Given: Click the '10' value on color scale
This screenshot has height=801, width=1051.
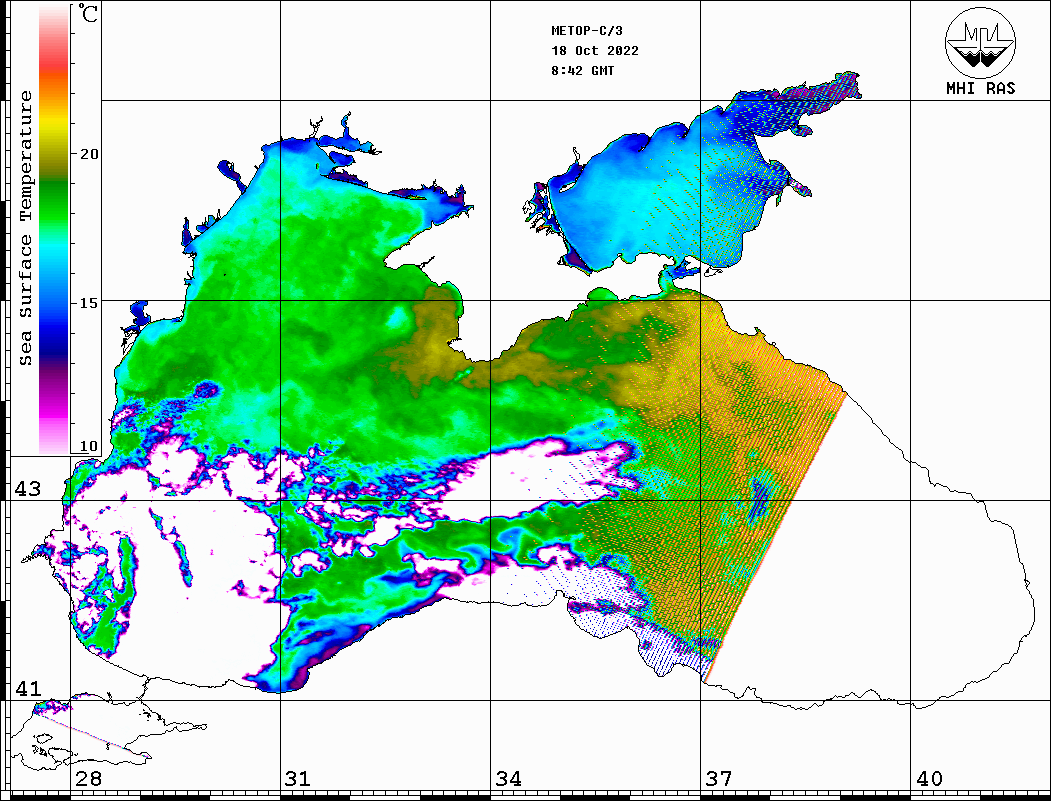Looking at the screenshot, I should tap(88, 446).
